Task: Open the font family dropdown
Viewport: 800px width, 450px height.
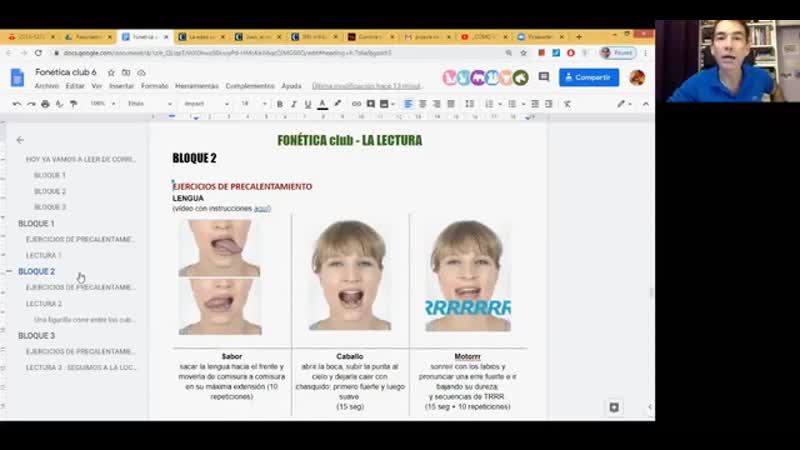Action: [x=206, y=104]
